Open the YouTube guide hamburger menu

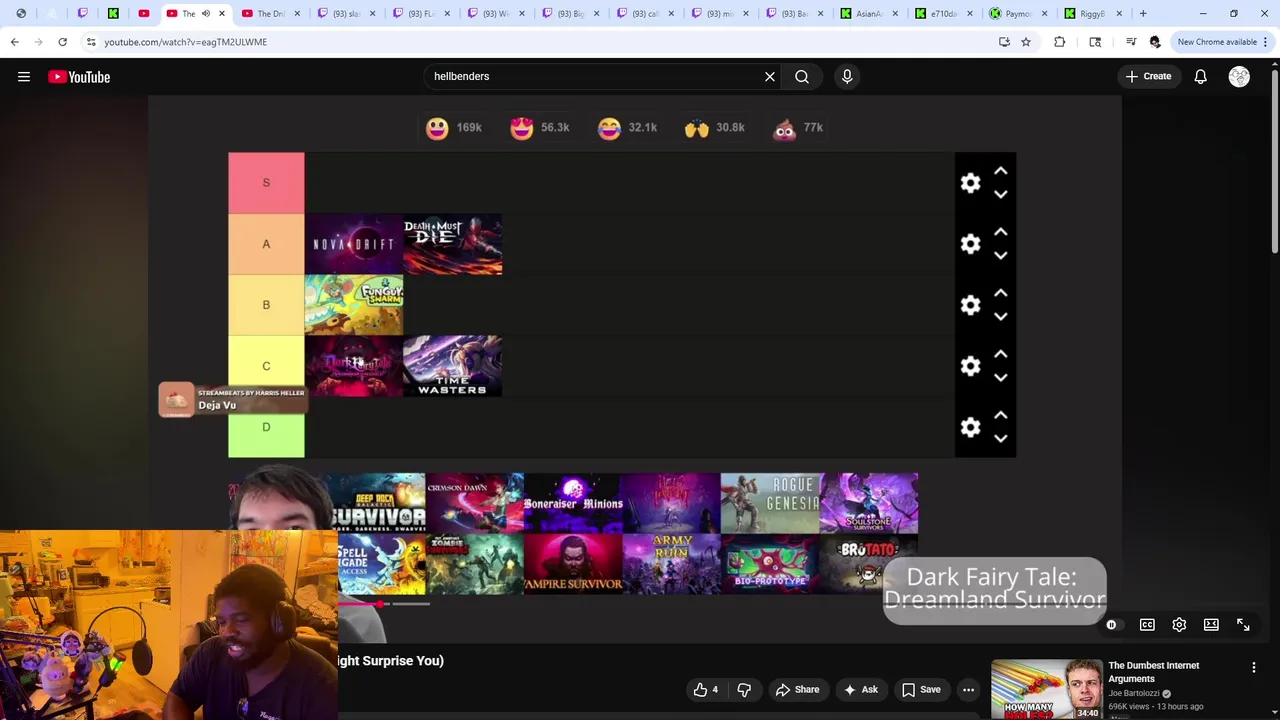(24, 77)
